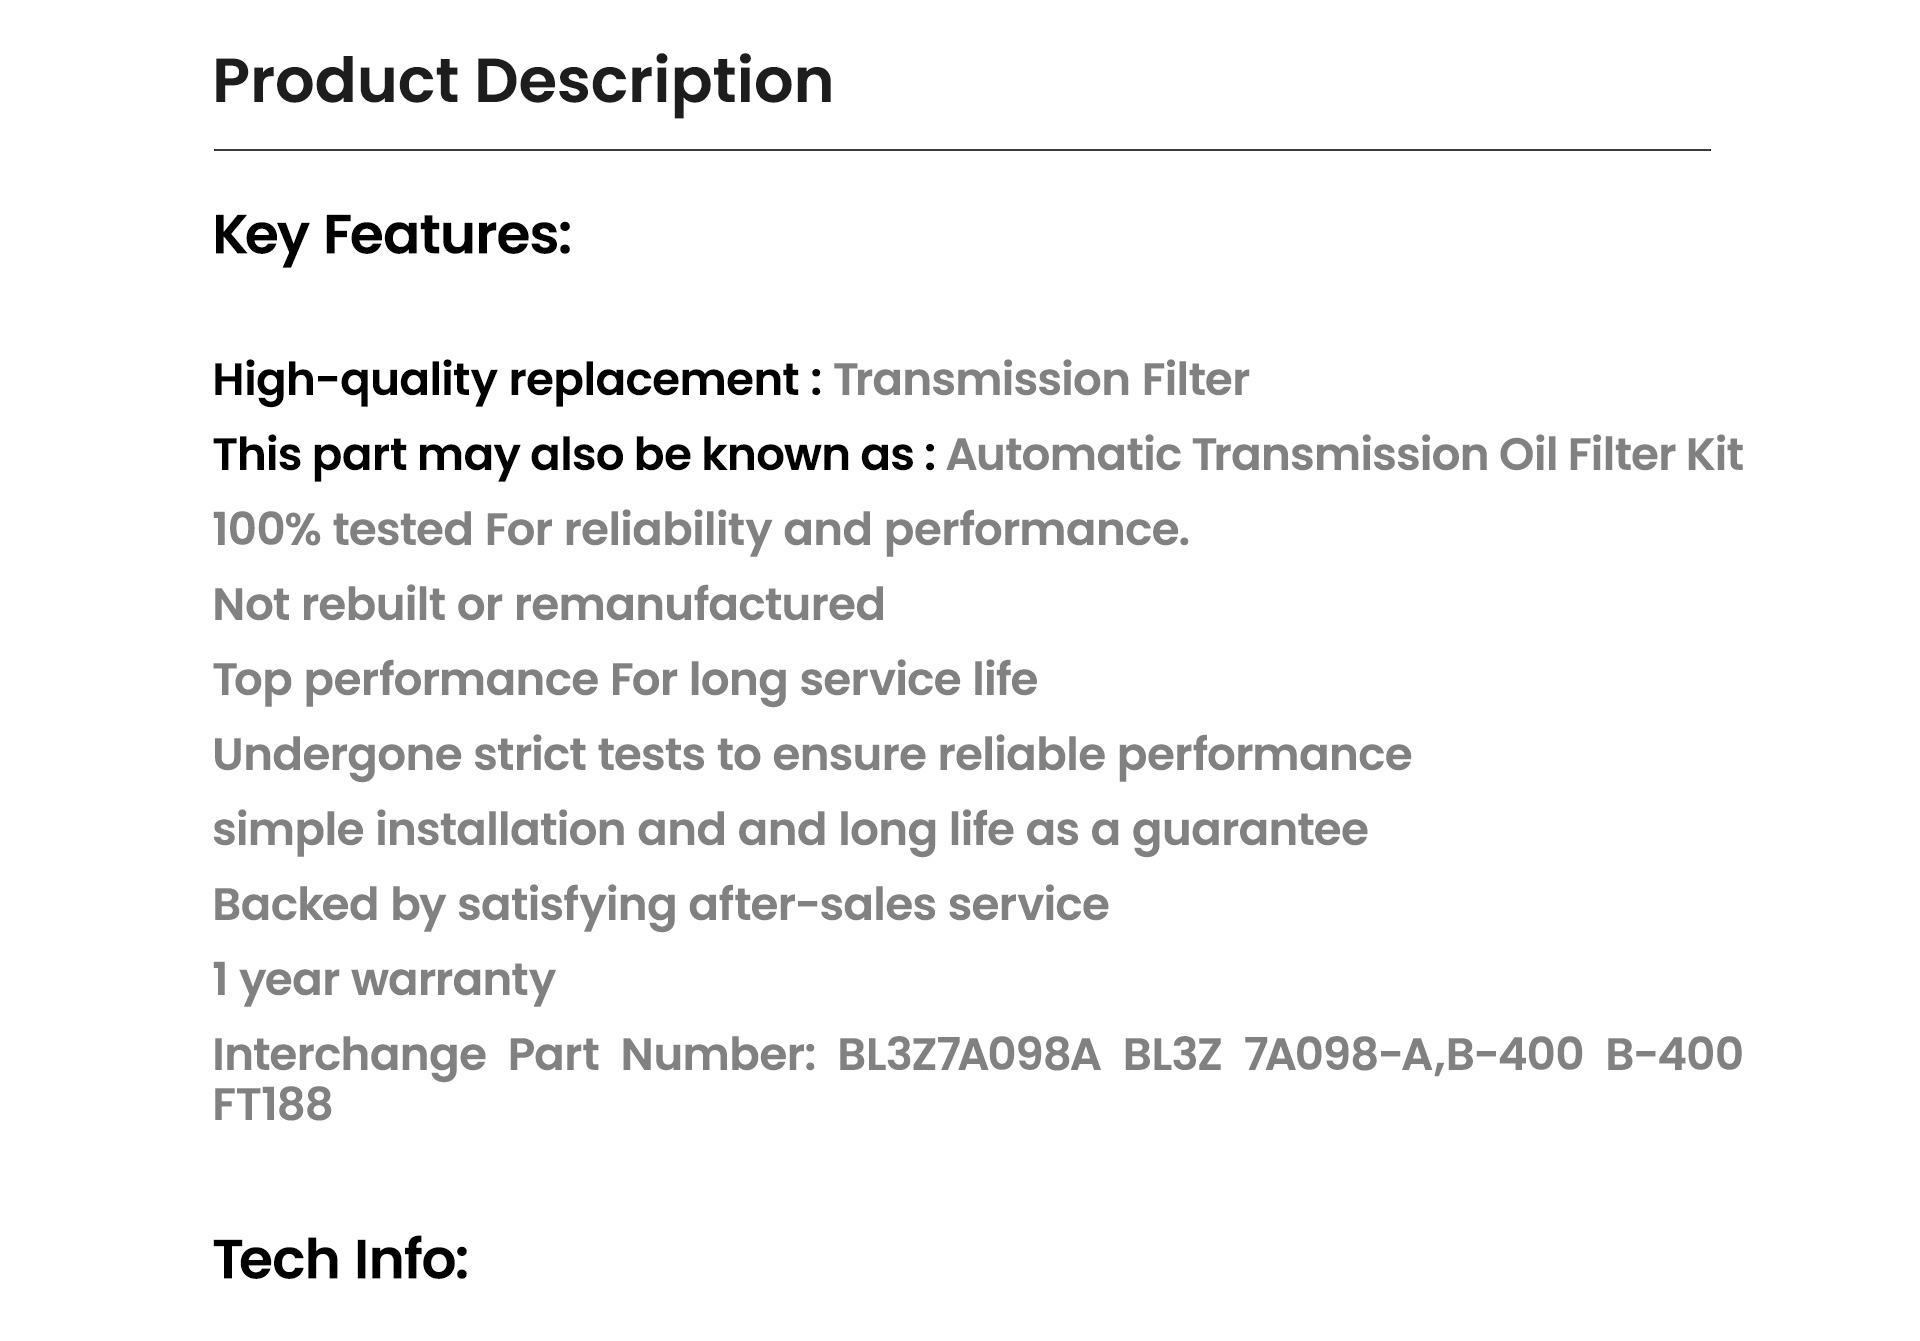Click the 1 year warranty line

(x=384, y=980)
